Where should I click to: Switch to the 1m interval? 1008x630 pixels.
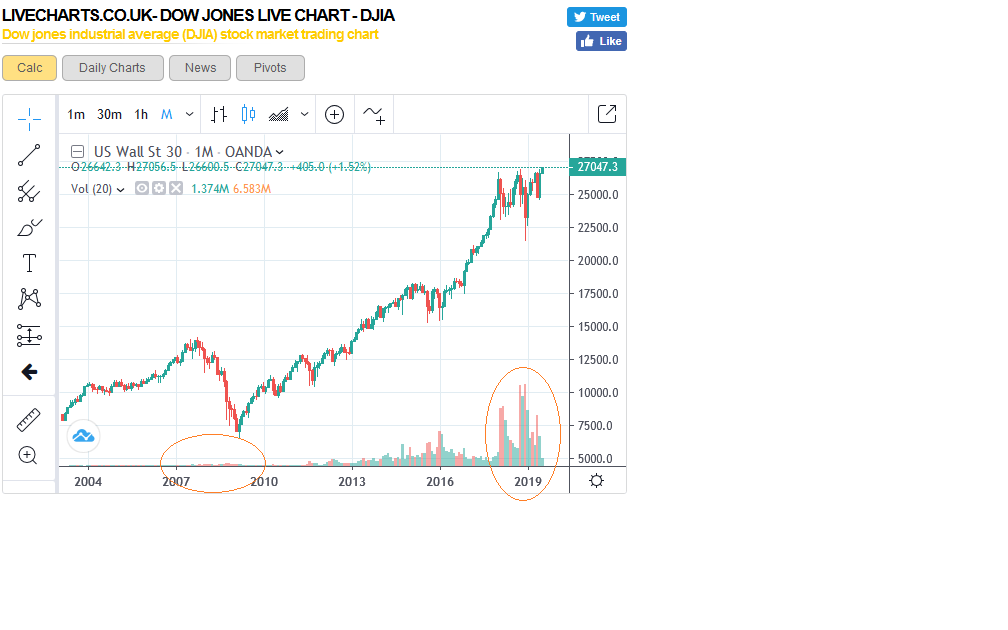[x=76, y=114]
